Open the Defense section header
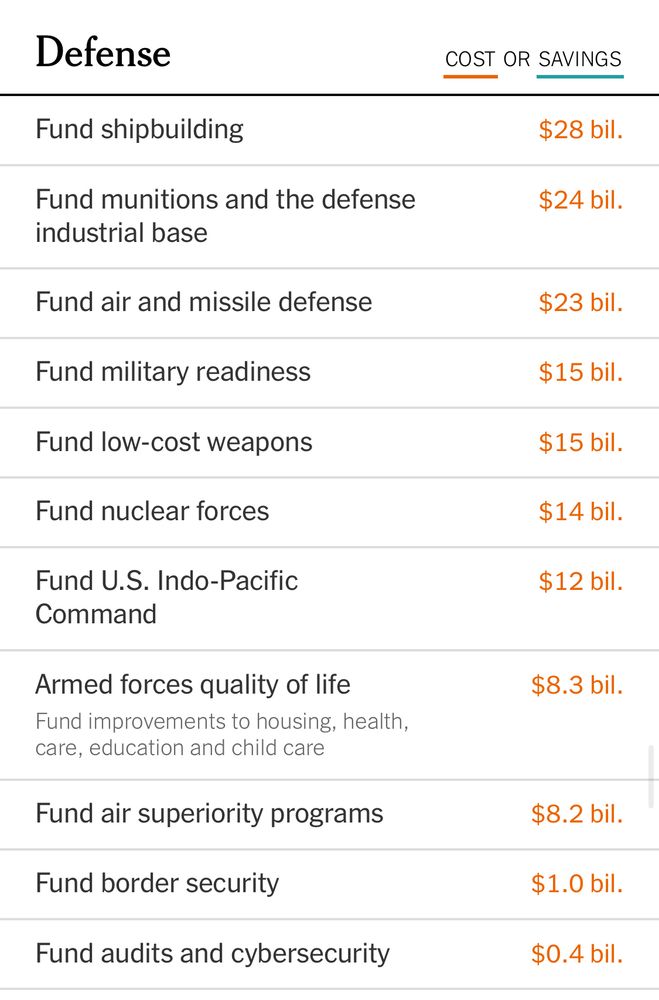 tap(103, 53)
